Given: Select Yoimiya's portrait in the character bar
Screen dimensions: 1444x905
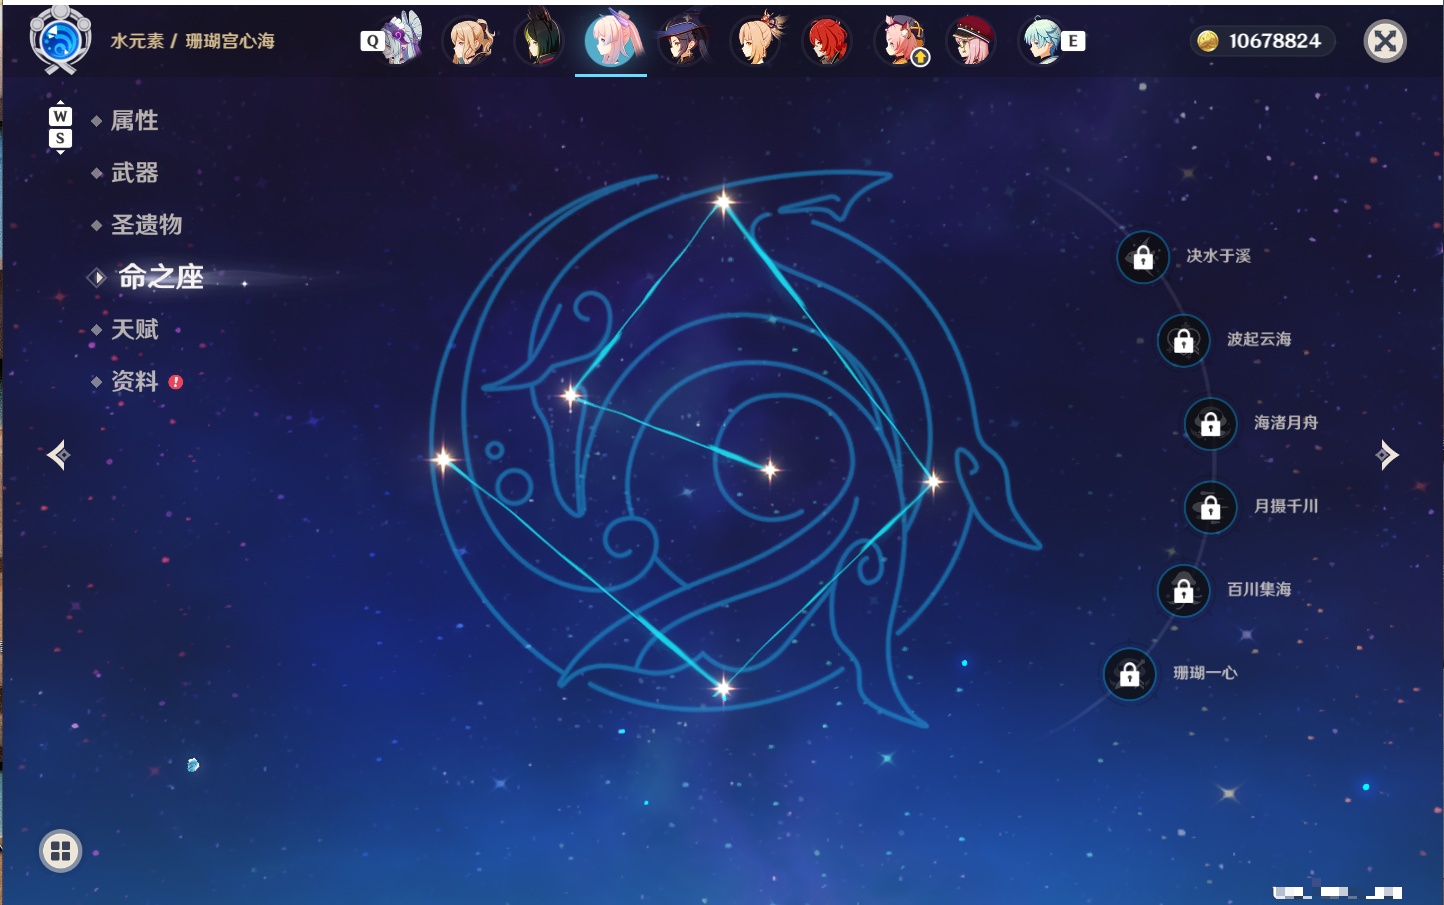Looking at the screenshot, I should click(x=757, y=41).
